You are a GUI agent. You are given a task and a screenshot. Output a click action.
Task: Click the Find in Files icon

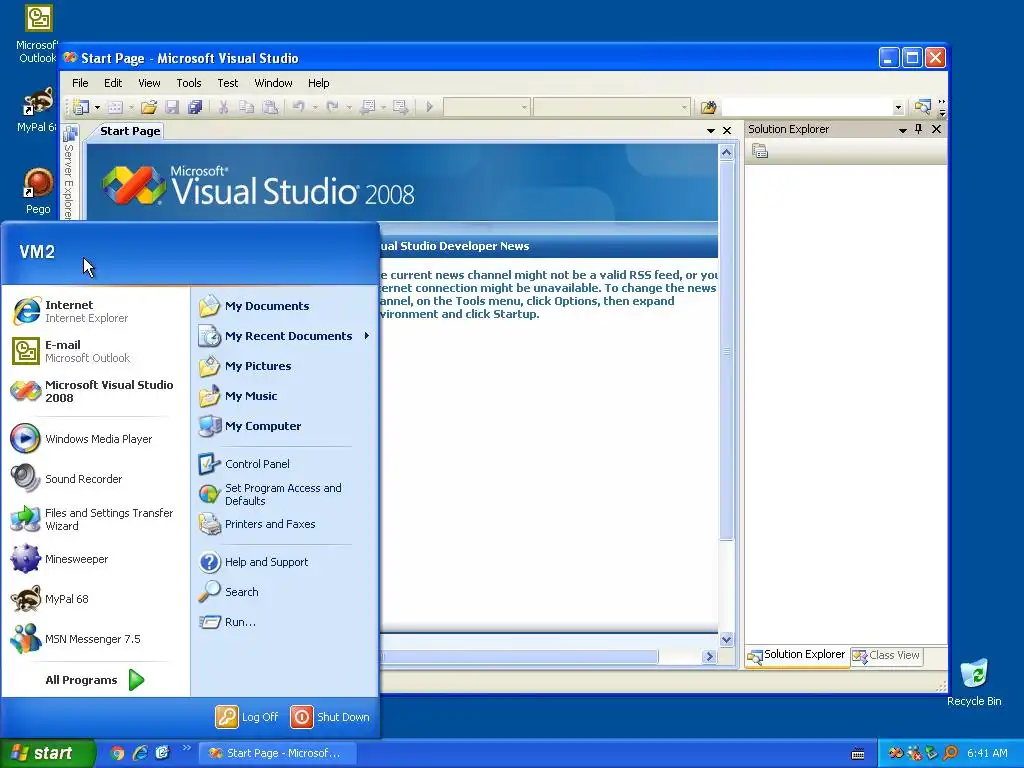pos(709,106)
